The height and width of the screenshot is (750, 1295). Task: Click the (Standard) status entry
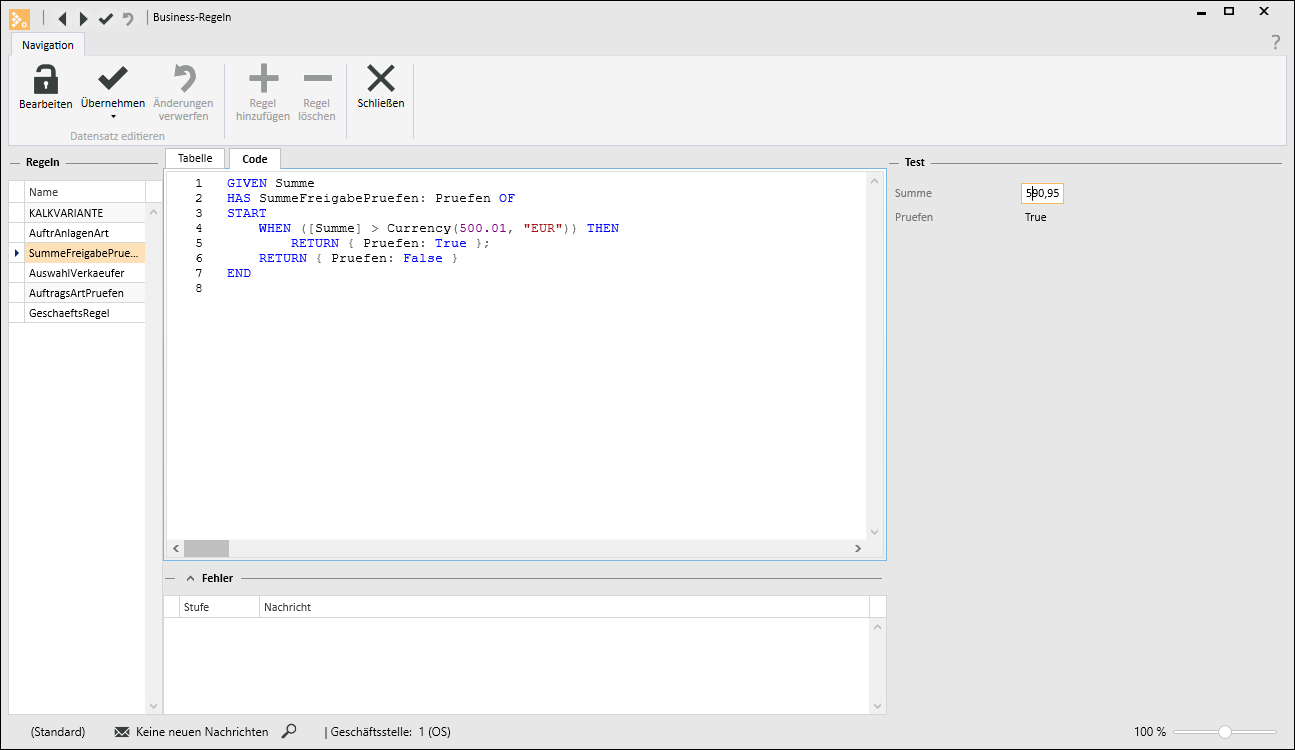58,732
